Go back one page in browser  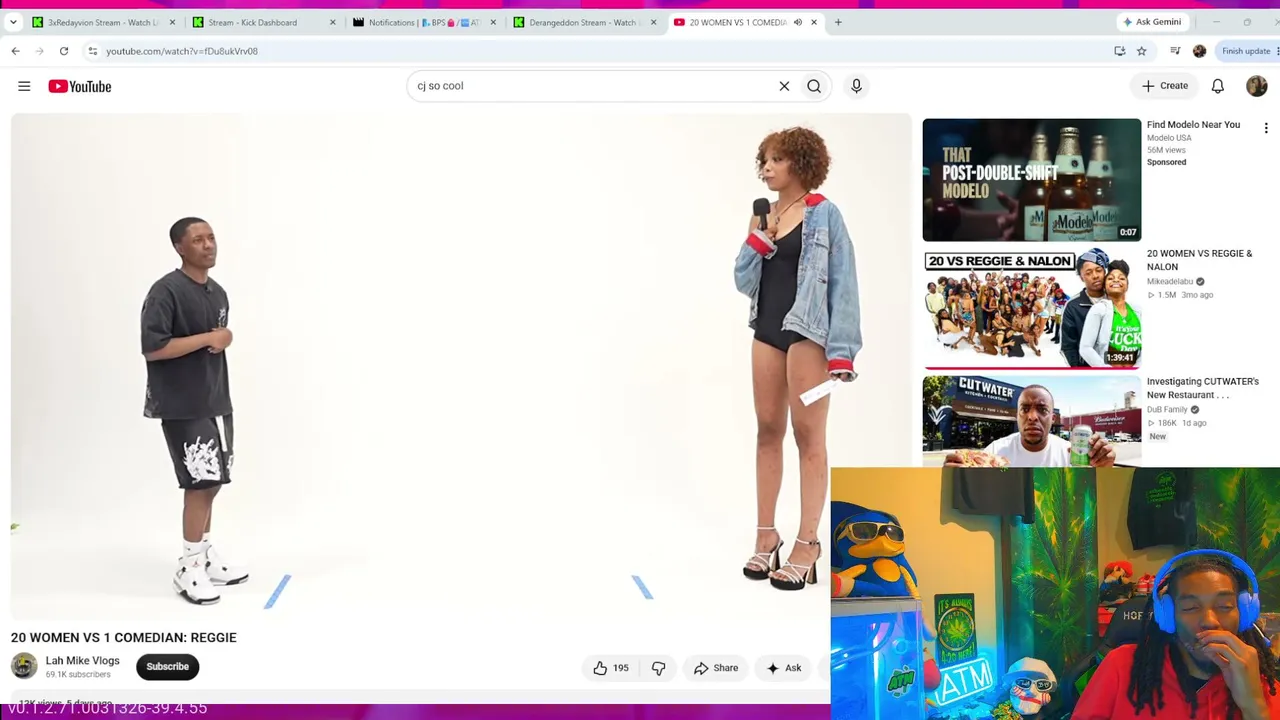[x=15, y=51]
